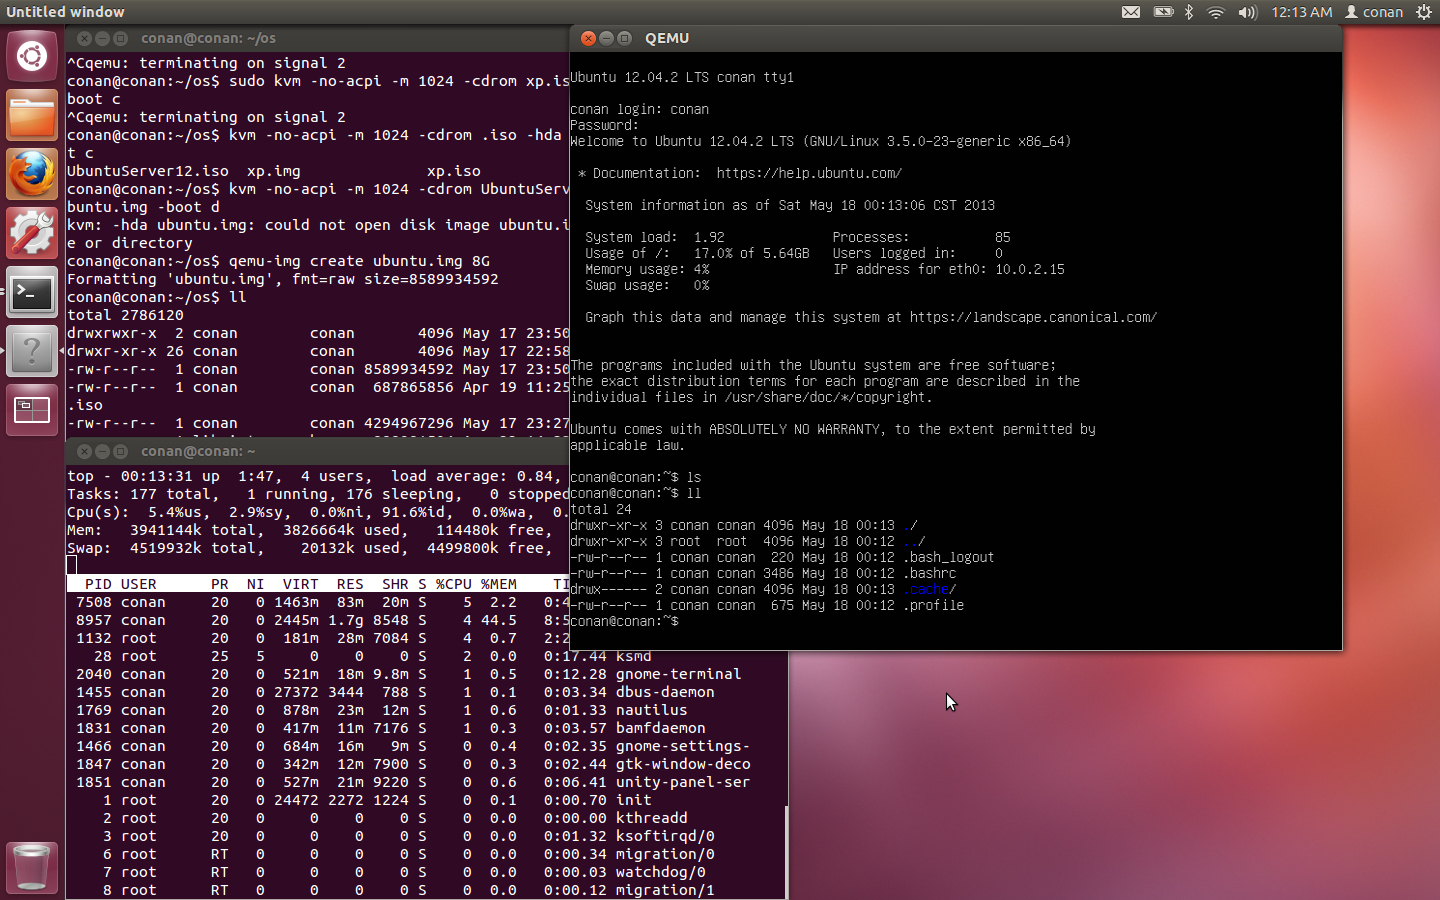Close the conan@conan: ~ top terminal window
The image size is (1440, 900).
[84, 451]
